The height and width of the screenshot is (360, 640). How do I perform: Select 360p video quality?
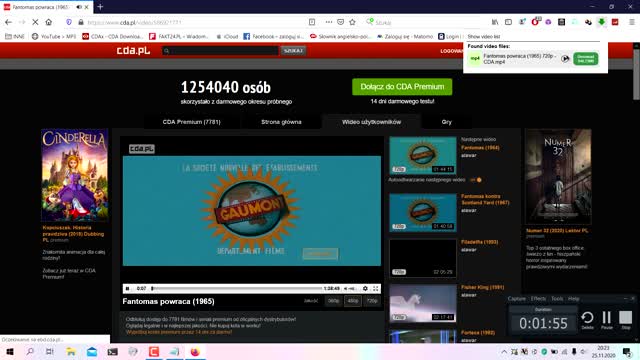pos(333,301)
